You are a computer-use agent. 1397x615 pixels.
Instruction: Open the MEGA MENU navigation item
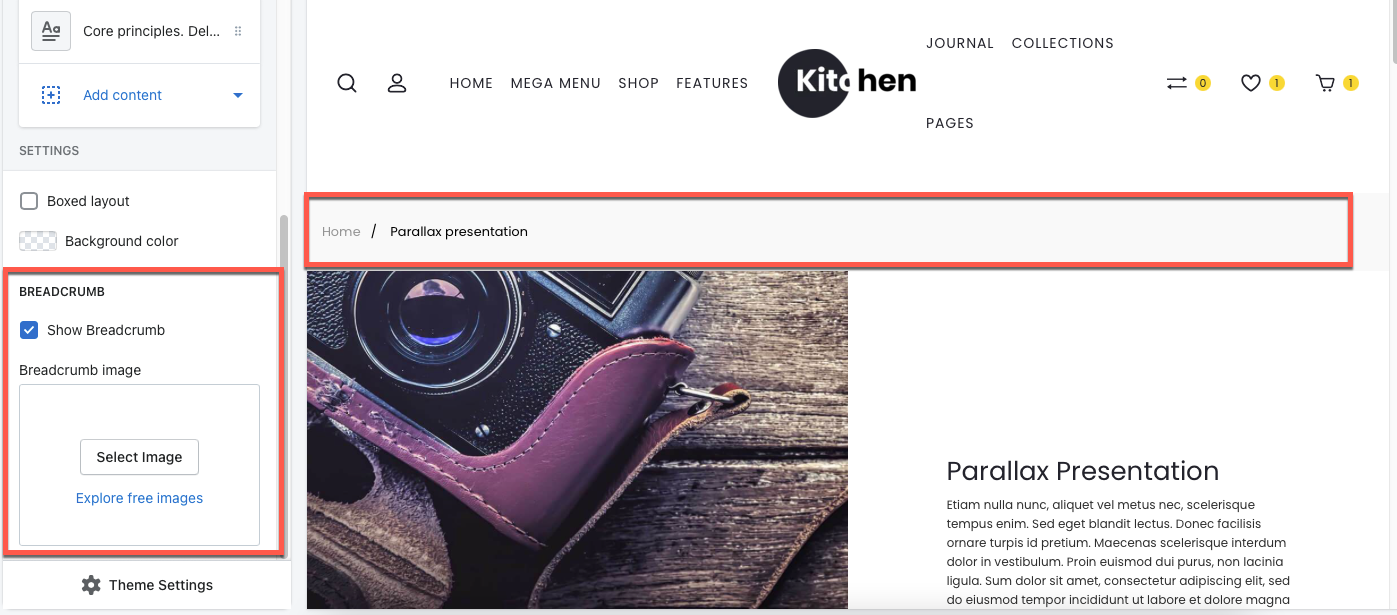pyautogui.click(x=556, y=83)
